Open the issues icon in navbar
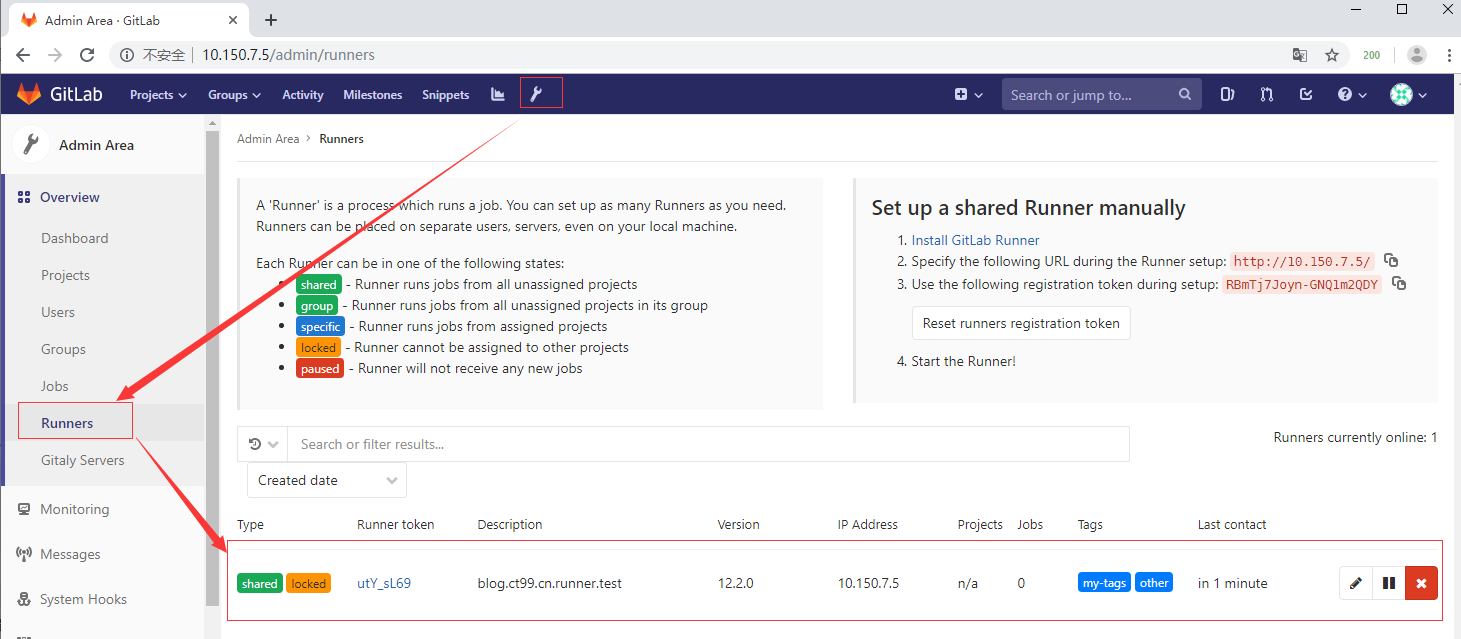The image size is (1461, 639). (x=1227, y=95)
